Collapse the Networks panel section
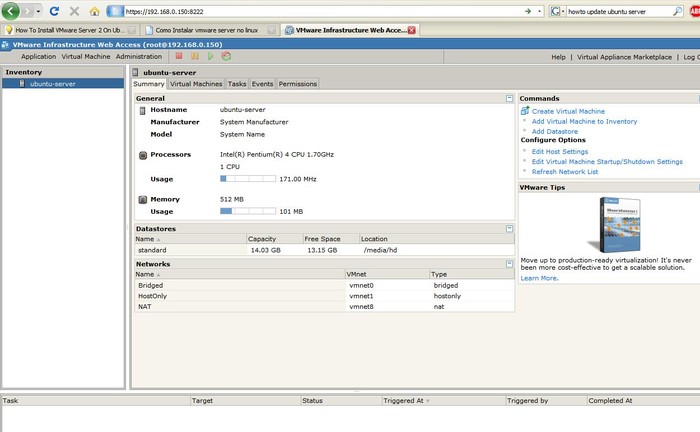Screen dimensions: 700x432 [x=509, y=263]
